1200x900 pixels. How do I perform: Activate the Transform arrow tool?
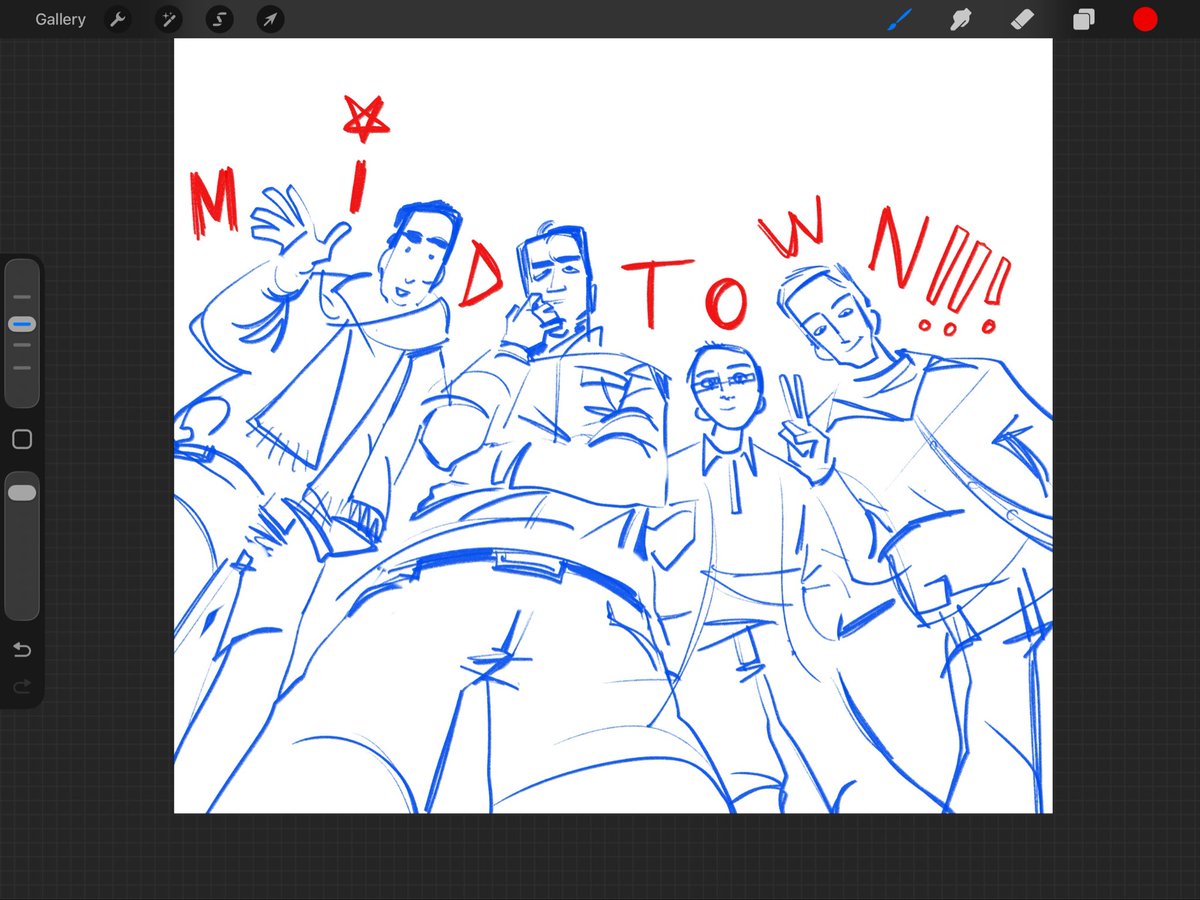click(x=270, y=19)
